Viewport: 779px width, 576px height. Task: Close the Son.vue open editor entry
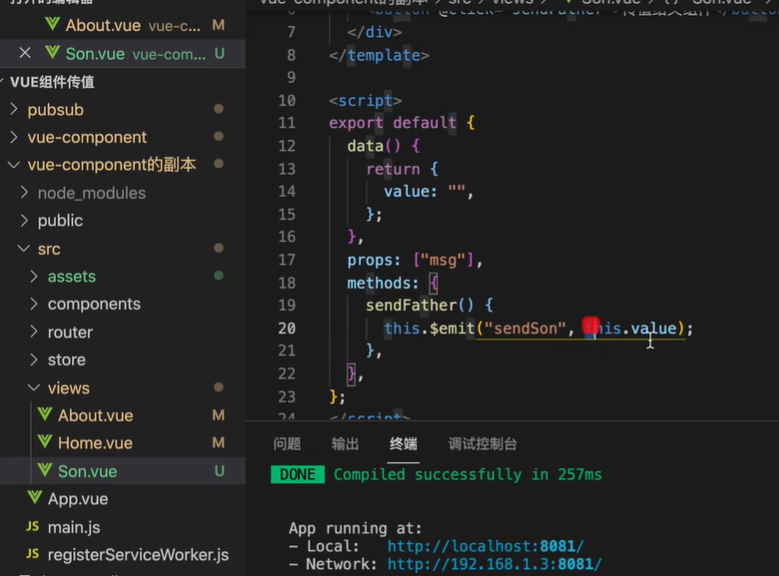pos(25,53)
